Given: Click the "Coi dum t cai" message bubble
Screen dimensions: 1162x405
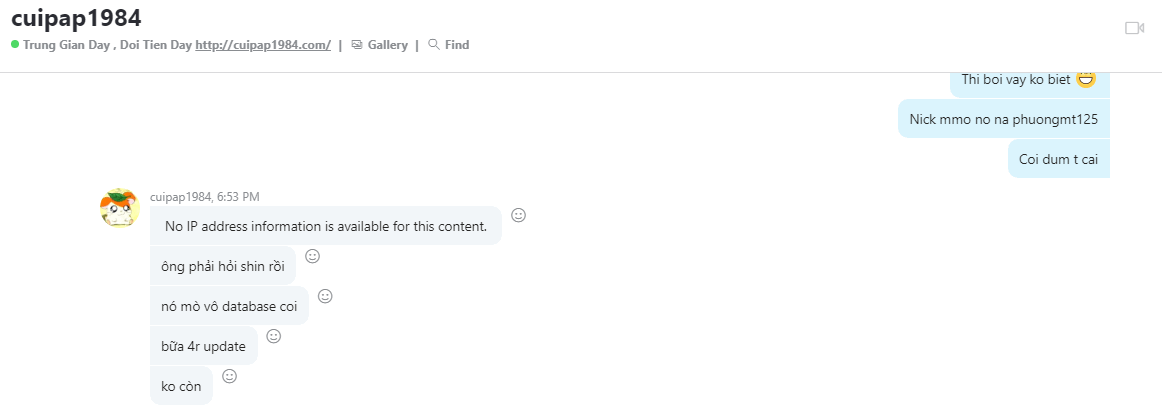Looking at the screenshot, I should [x=1058, y=159].
